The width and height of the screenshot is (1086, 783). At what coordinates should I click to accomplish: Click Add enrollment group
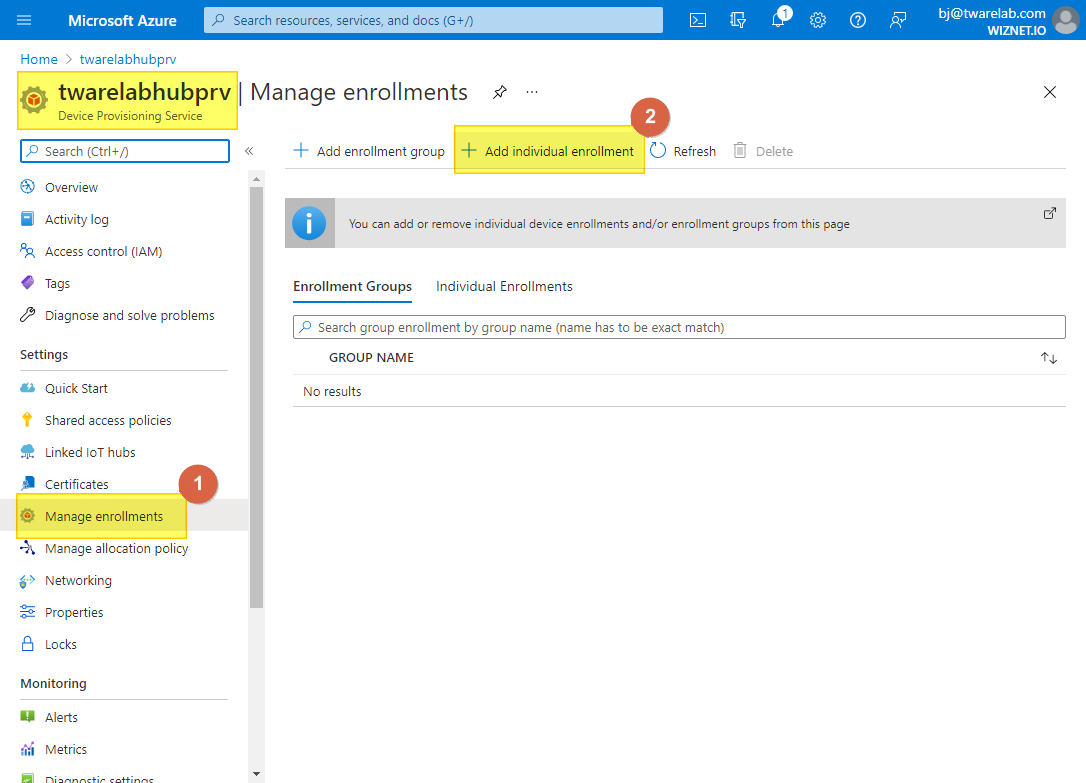[369, 151]
